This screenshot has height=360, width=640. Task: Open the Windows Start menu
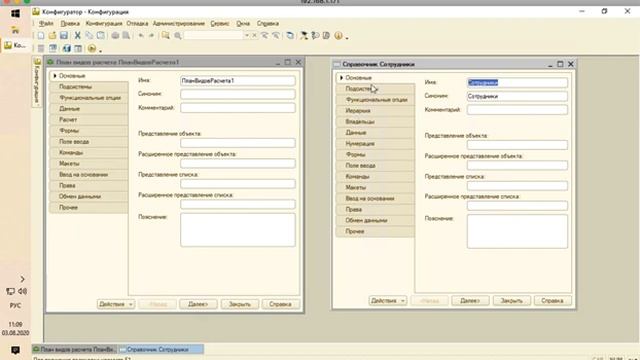16,13
